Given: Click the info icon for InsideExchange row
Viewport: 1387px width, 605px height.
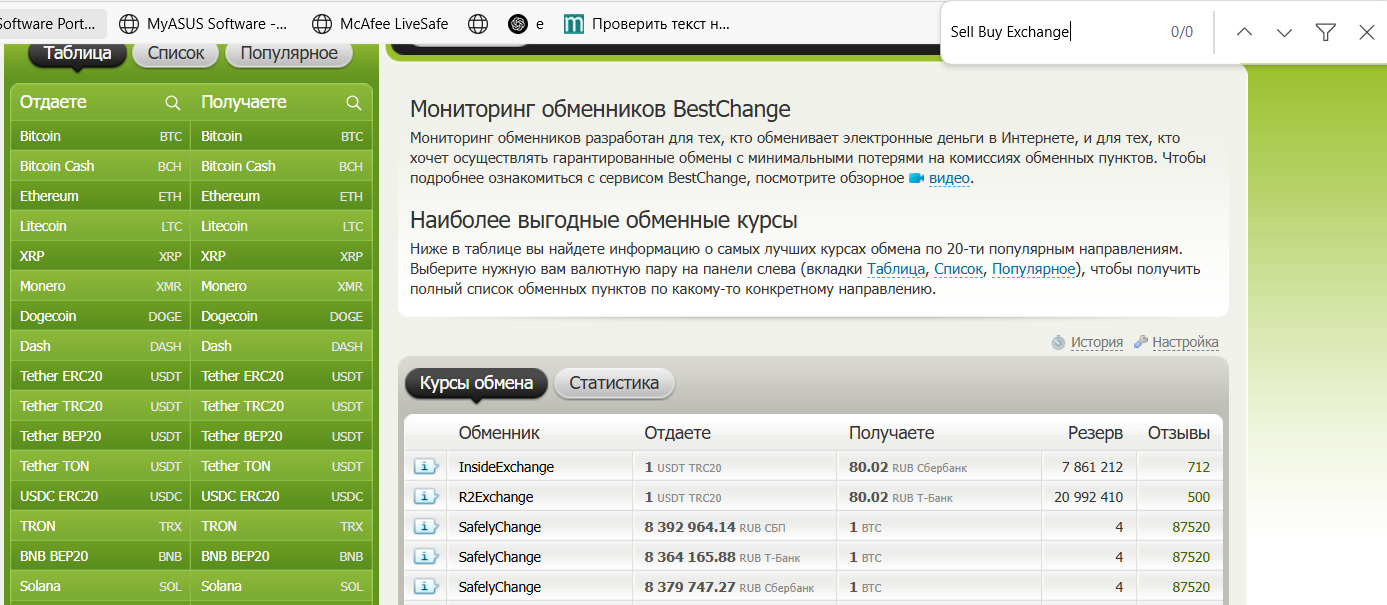Looking at the screenshot, I should point(426,467).
